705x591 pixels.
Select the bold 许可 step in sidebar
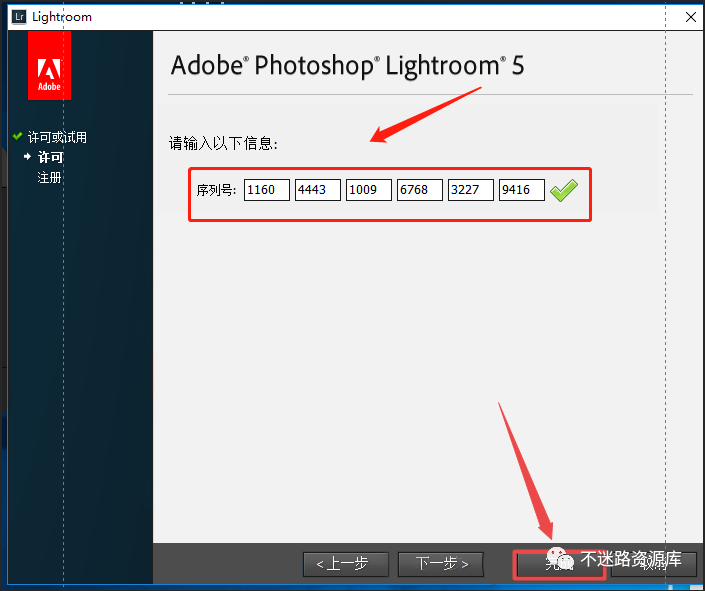[x=50, y=157]
